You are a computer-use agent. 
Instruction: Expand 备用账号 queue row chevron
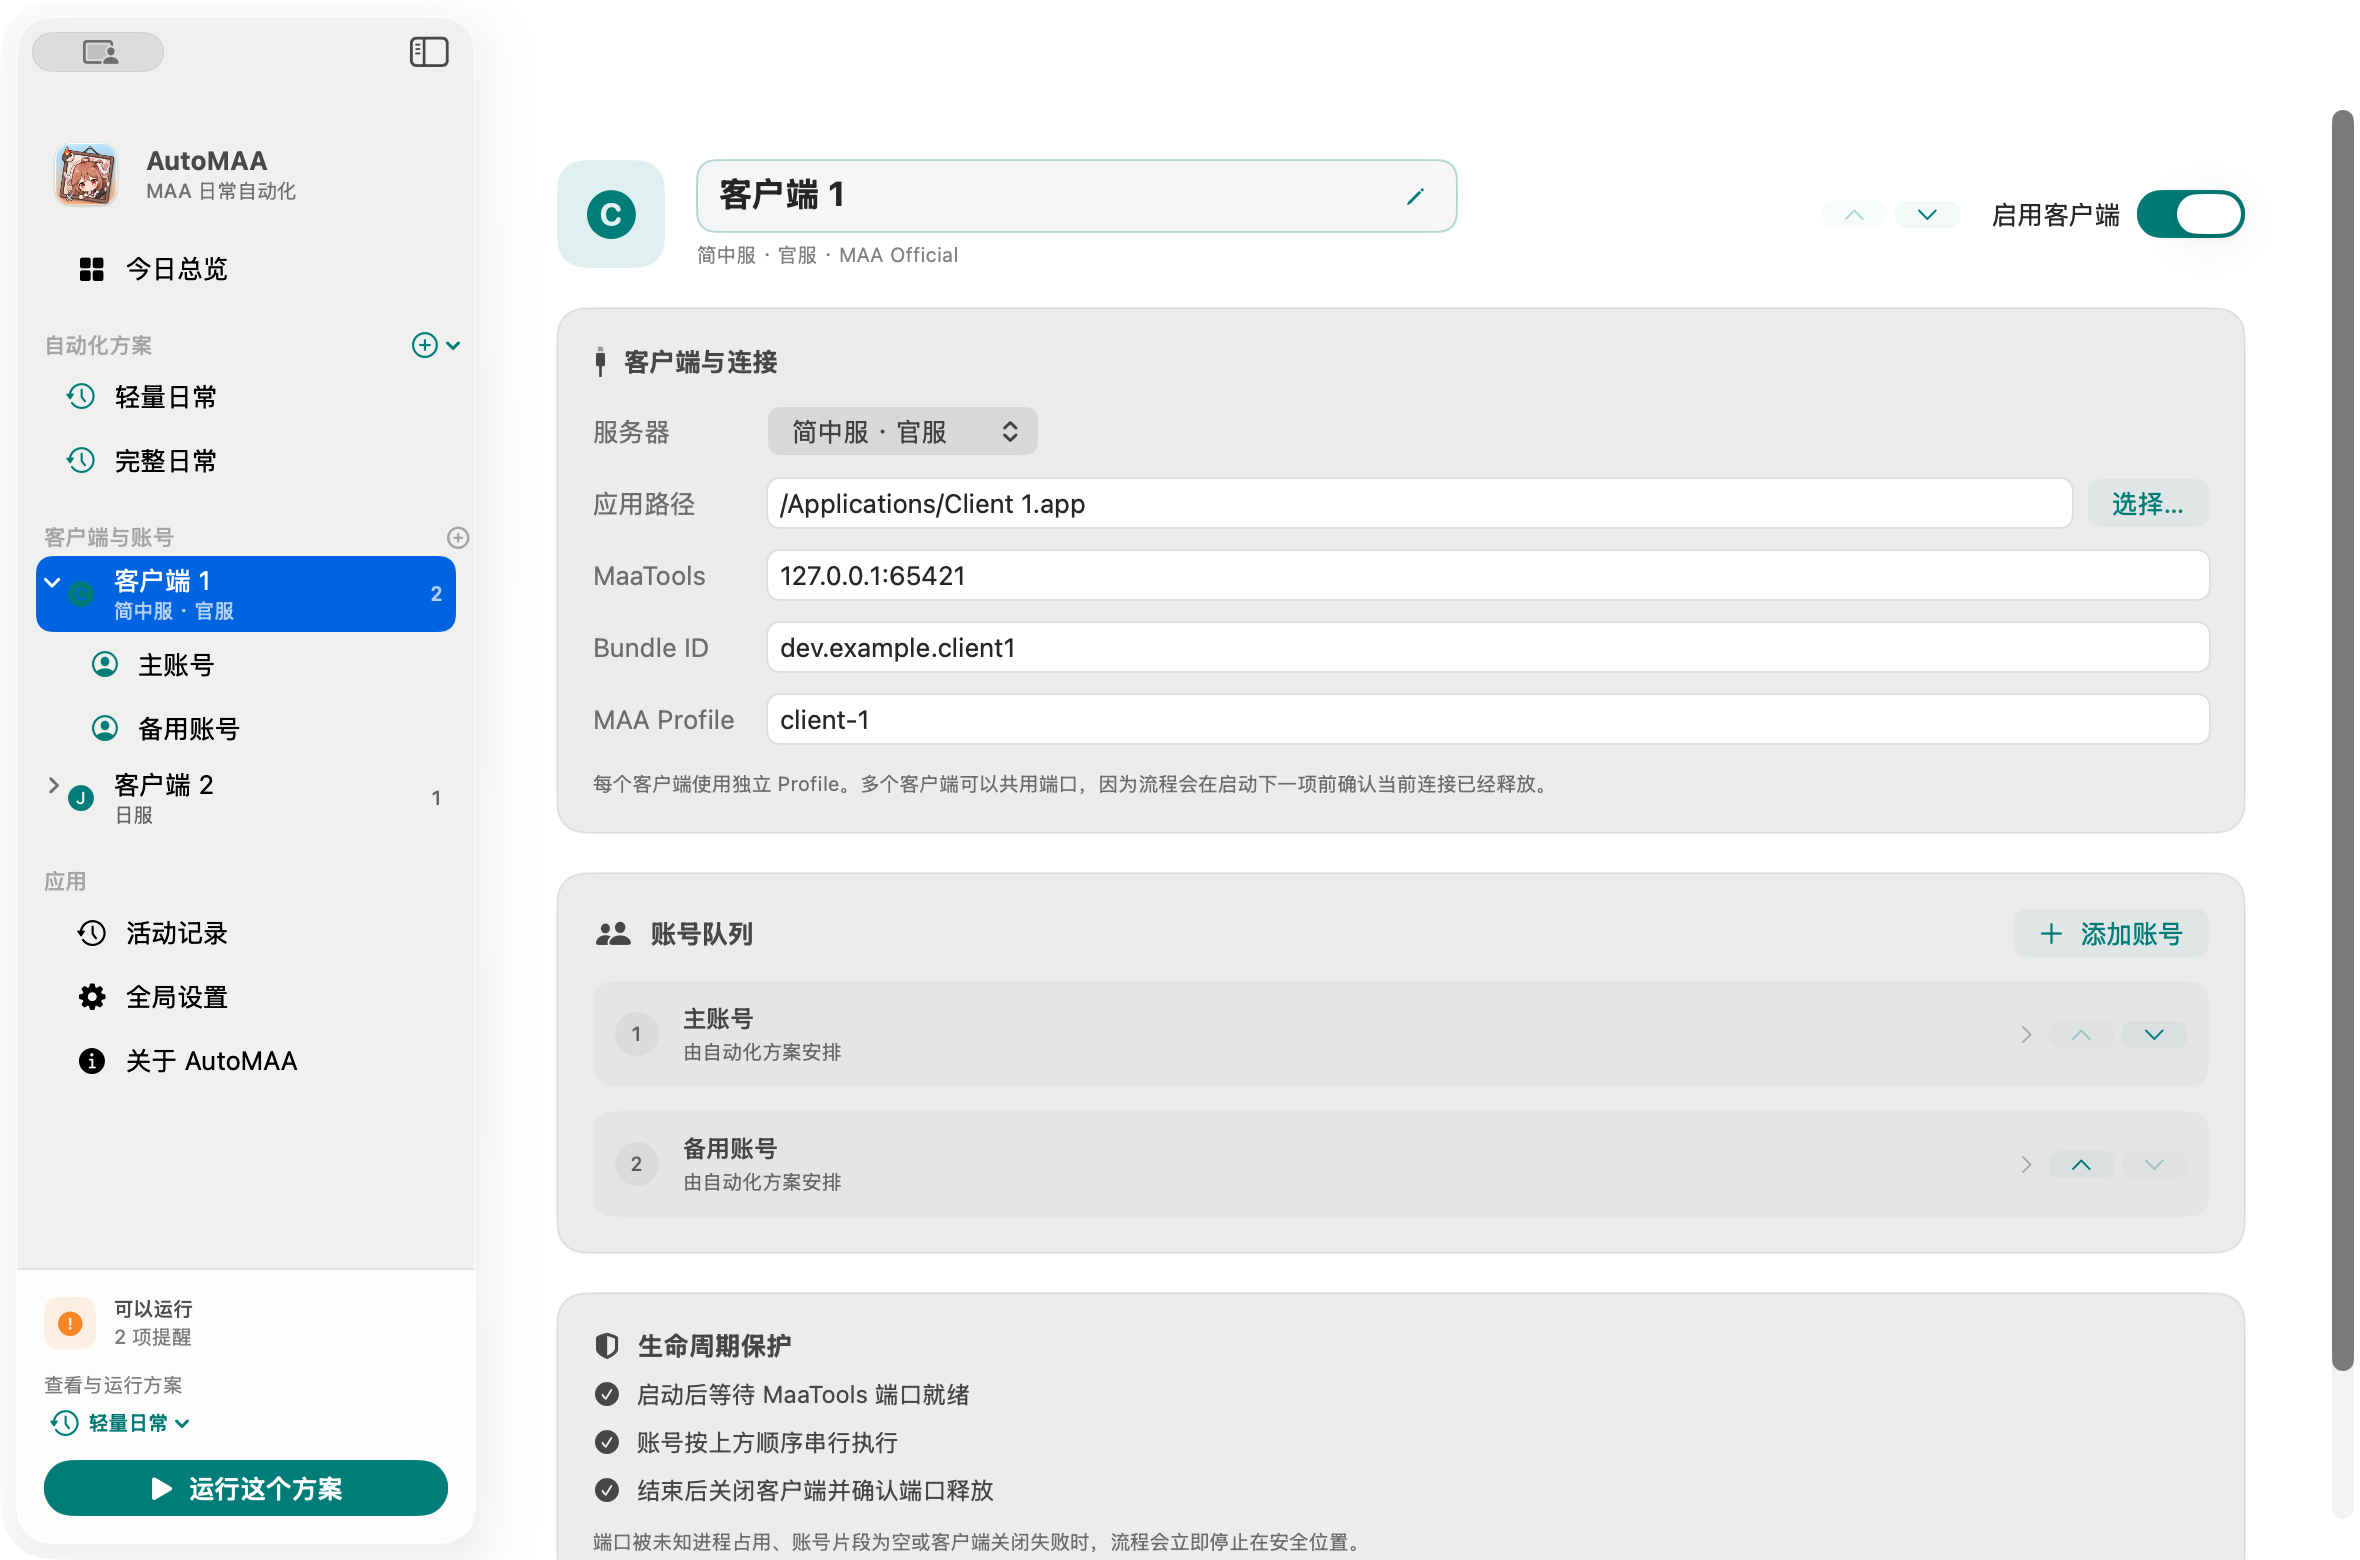tap(2026, 1164)
